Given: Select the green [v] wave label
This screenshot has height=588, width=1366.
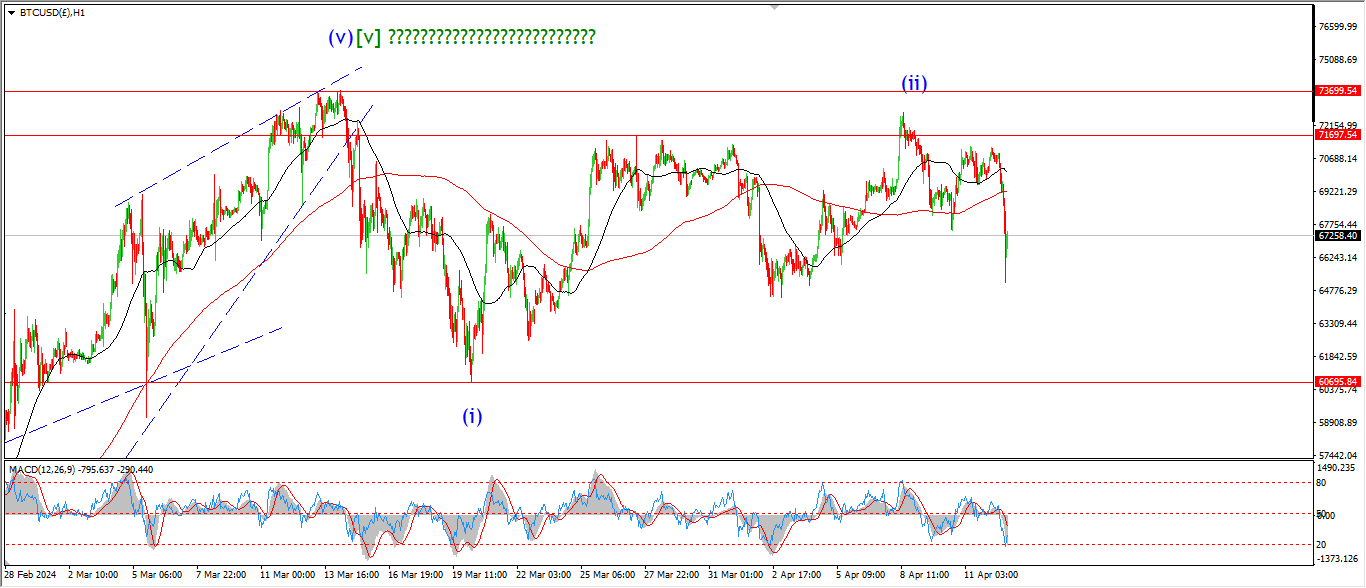Looking at the screenshot, I should 368,38.
